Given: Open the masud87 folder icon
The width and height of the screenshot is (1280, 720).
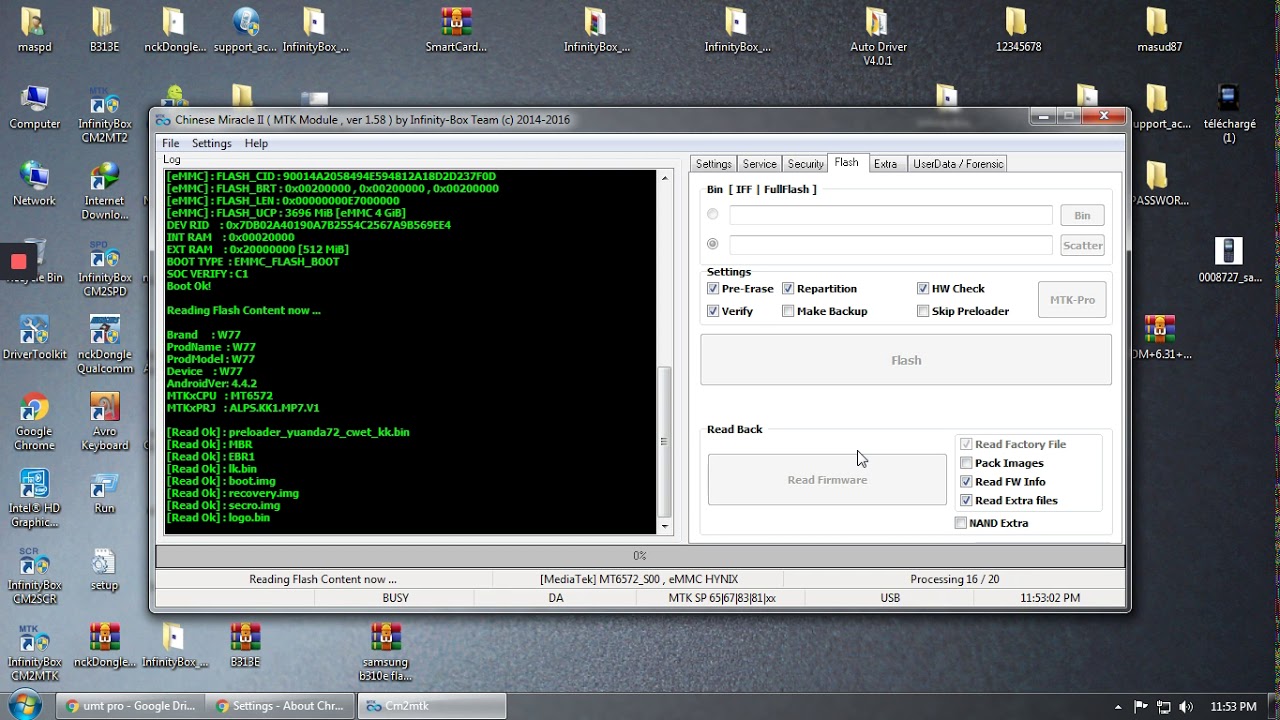Looking at the screenshot, I should click(1159, 30).
